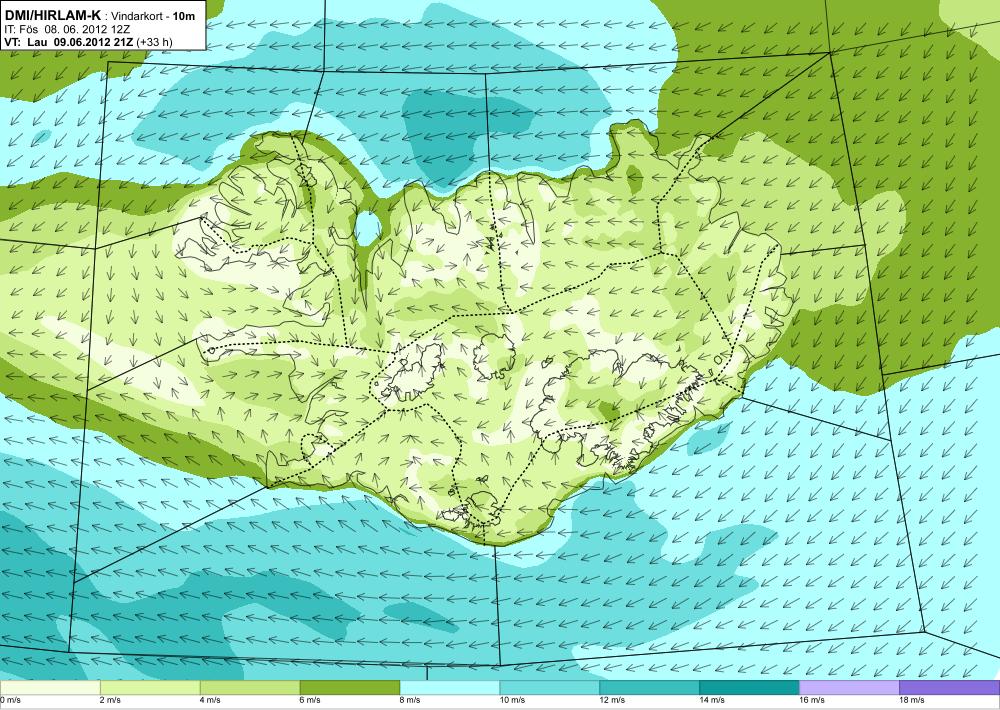Image resolution: width=1000 pixels, height=710 pixels.
Task: Click the '(+33 h)' forecast offset text
Action: click(x=155, y=42)
